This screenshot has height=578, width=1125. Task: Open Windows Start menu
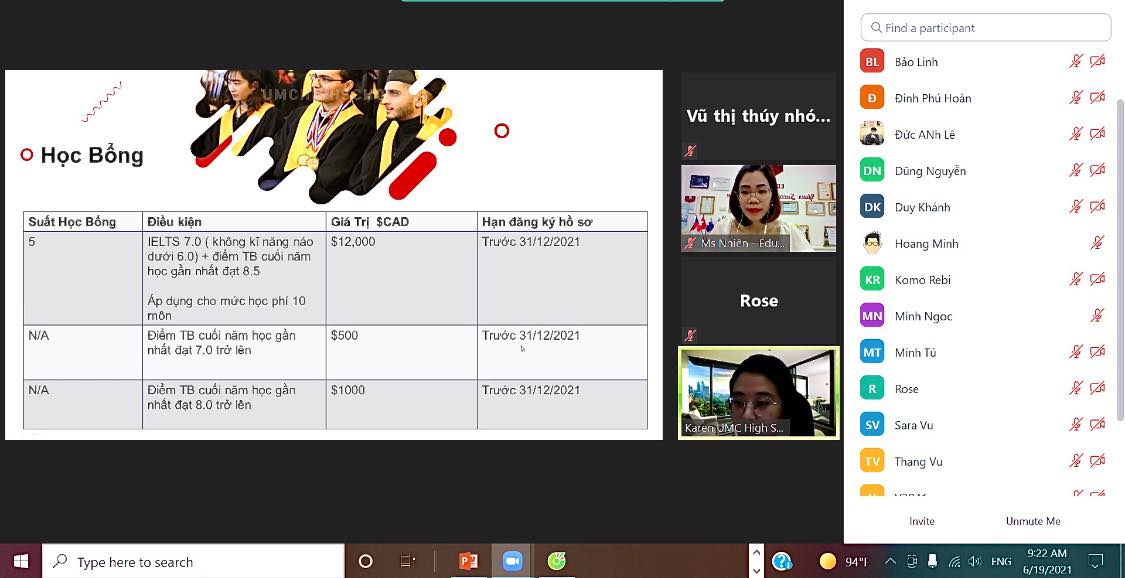pos(20,561)
